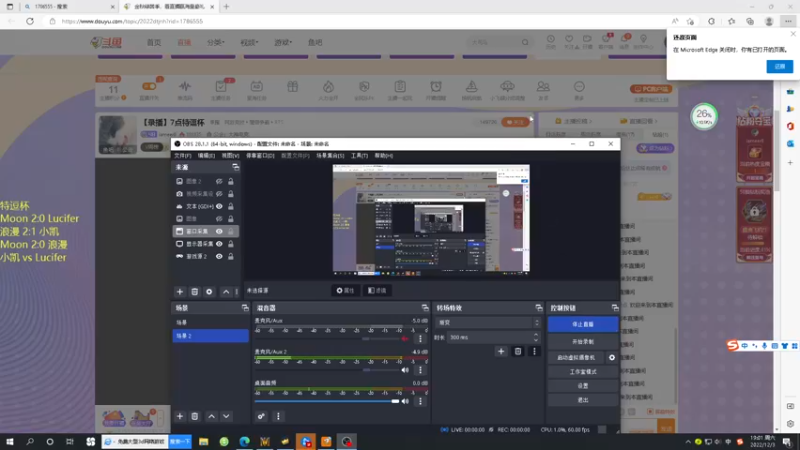
Task: Expand 视频 menu on Douyu navigation
Action: (249, 42)
